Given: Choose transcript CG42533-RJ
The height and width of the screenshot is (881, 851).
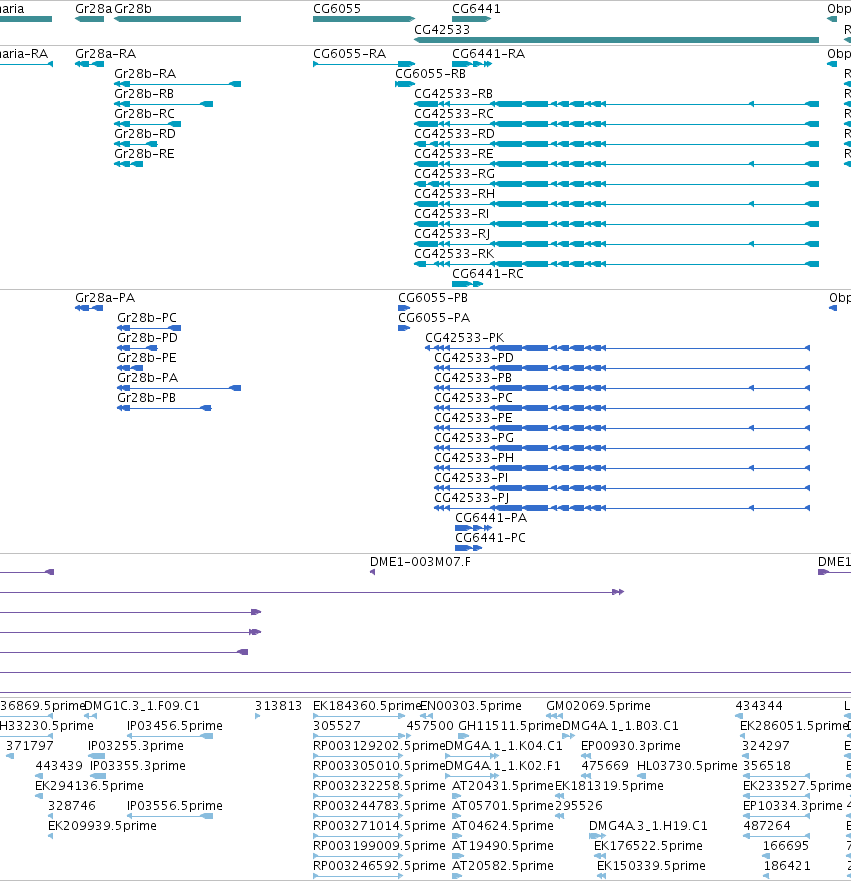Looking at the screenshot, I should coord(616,244).
